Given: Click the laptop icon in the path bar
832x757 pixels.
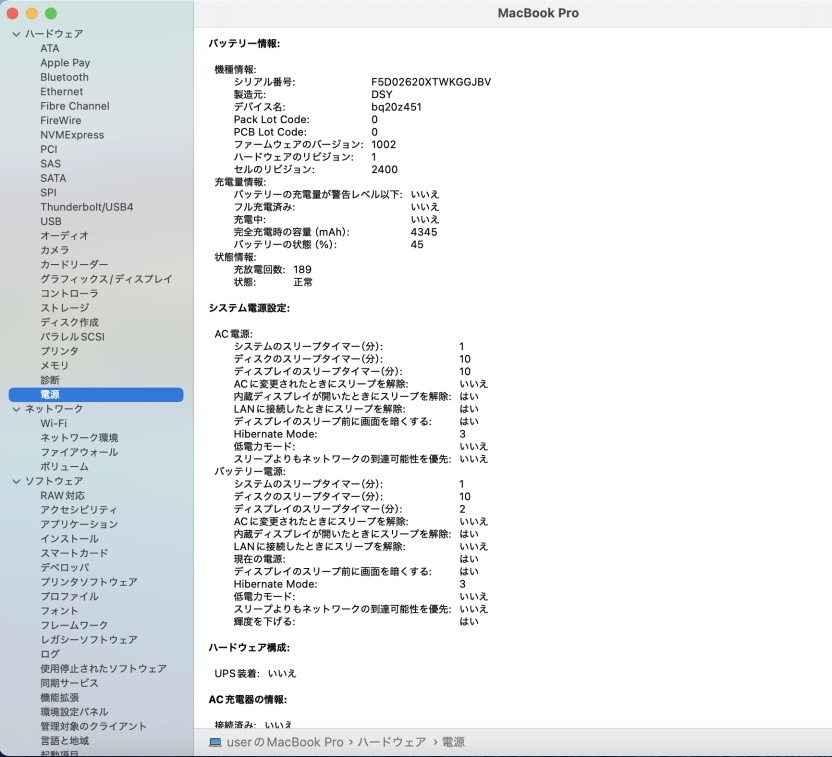Looking at the screenshot, I should click(215, 742).
